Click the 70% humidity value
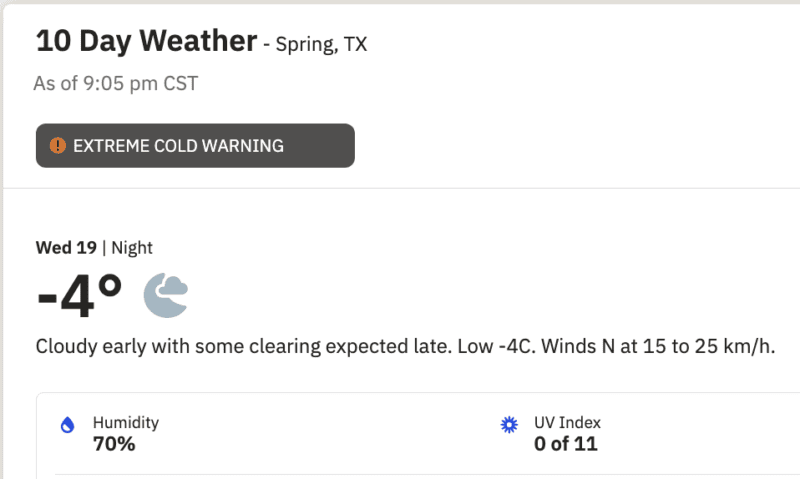 [114, 444]
